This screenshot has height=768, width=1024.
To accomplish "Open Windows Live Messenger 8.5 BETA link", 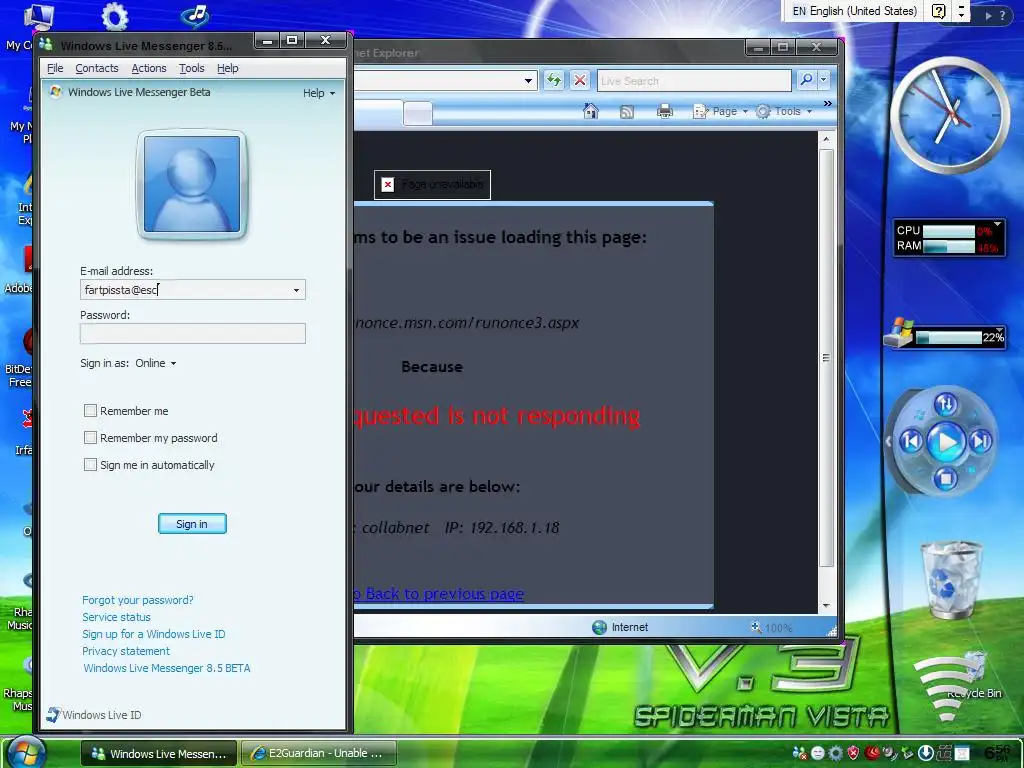I will coord(167,667).
